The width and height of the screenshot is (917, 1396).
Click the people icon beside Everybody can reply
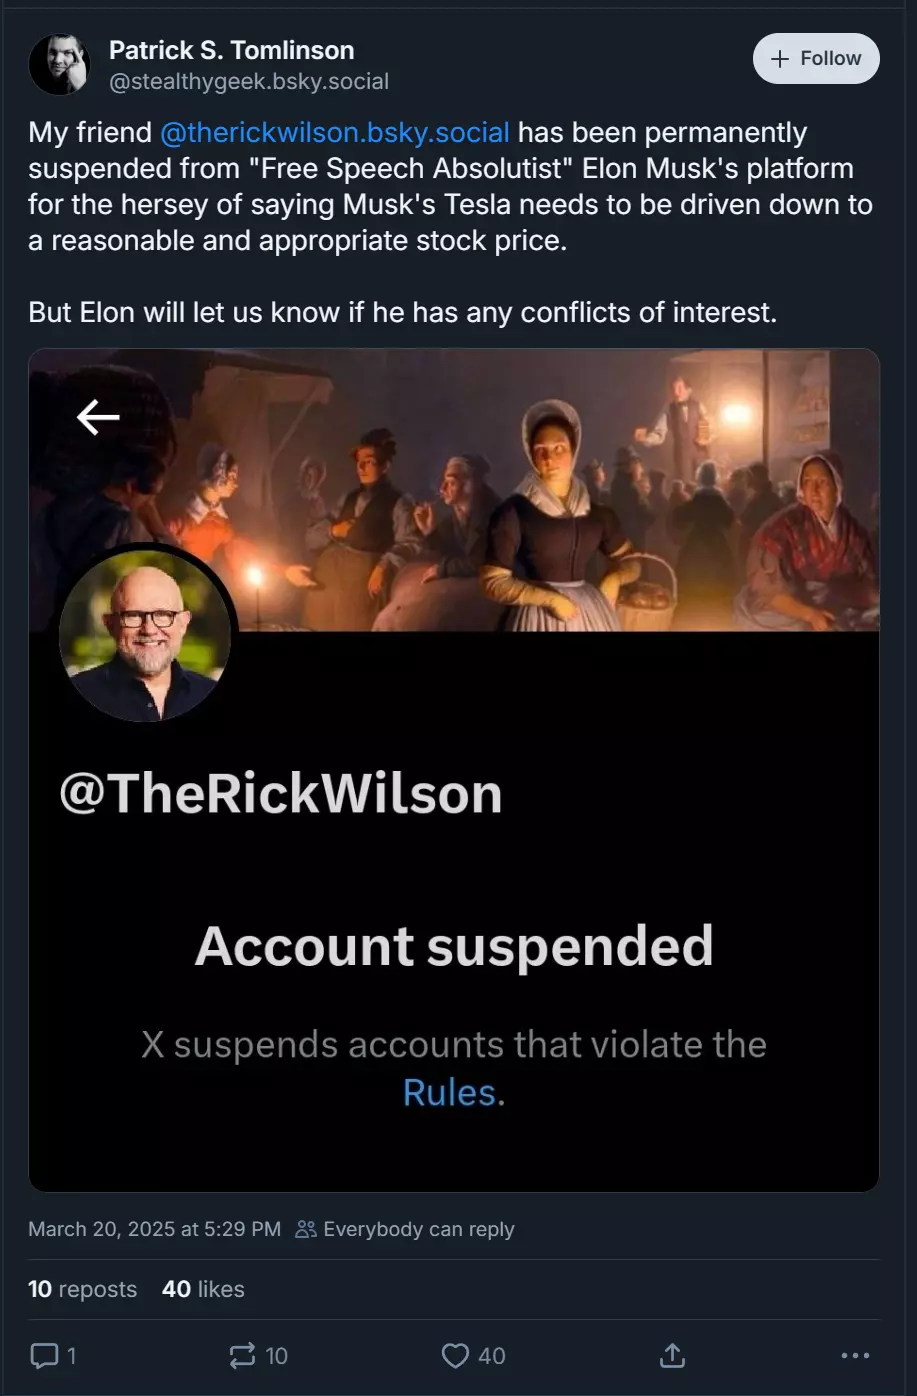(x=306, y=1229)
